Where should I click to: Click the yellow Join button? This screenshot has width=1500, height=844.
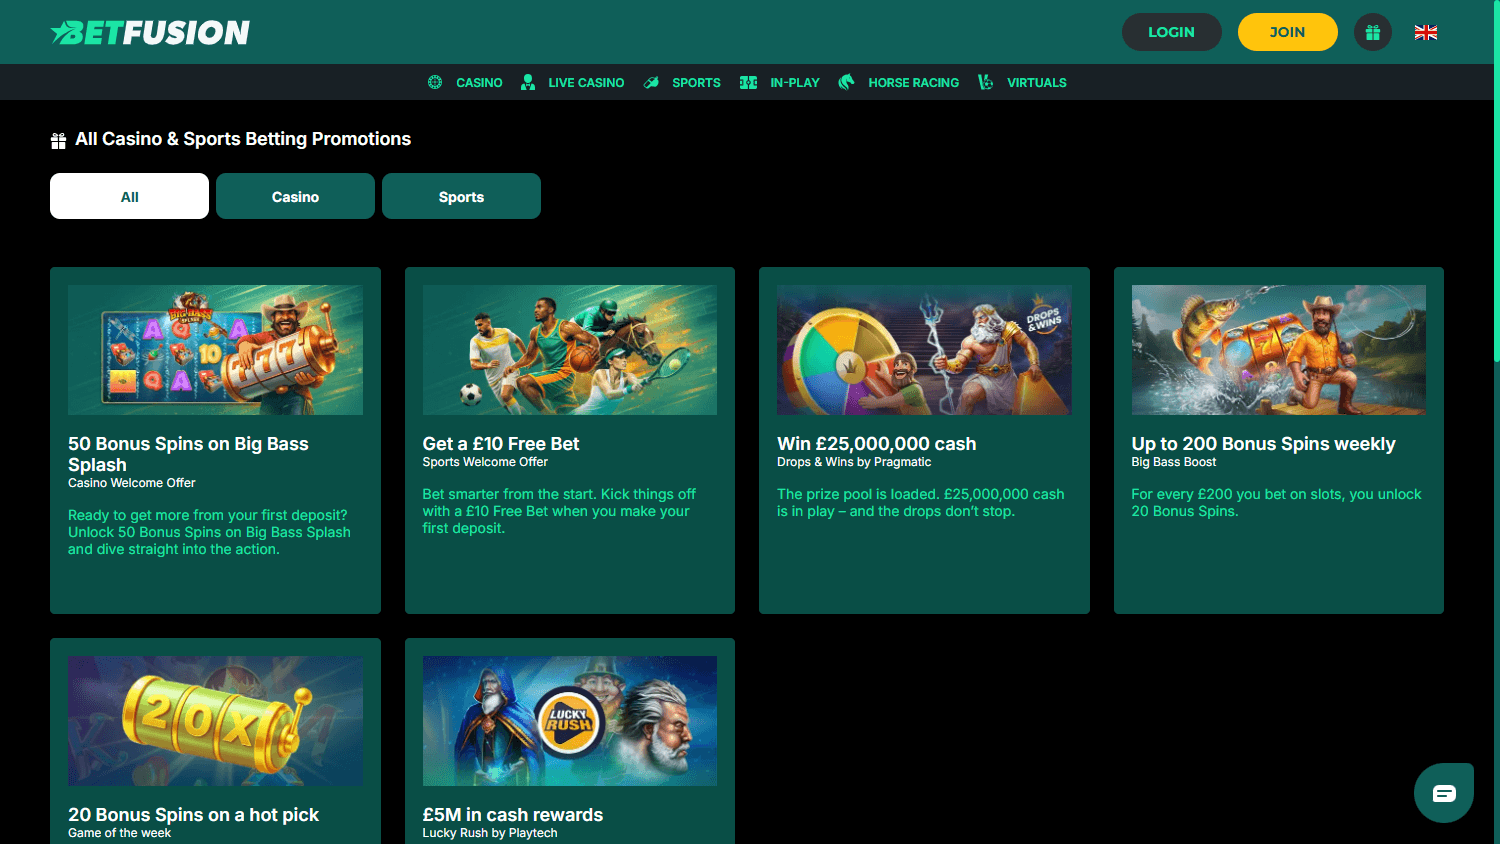coord(1287,32)
